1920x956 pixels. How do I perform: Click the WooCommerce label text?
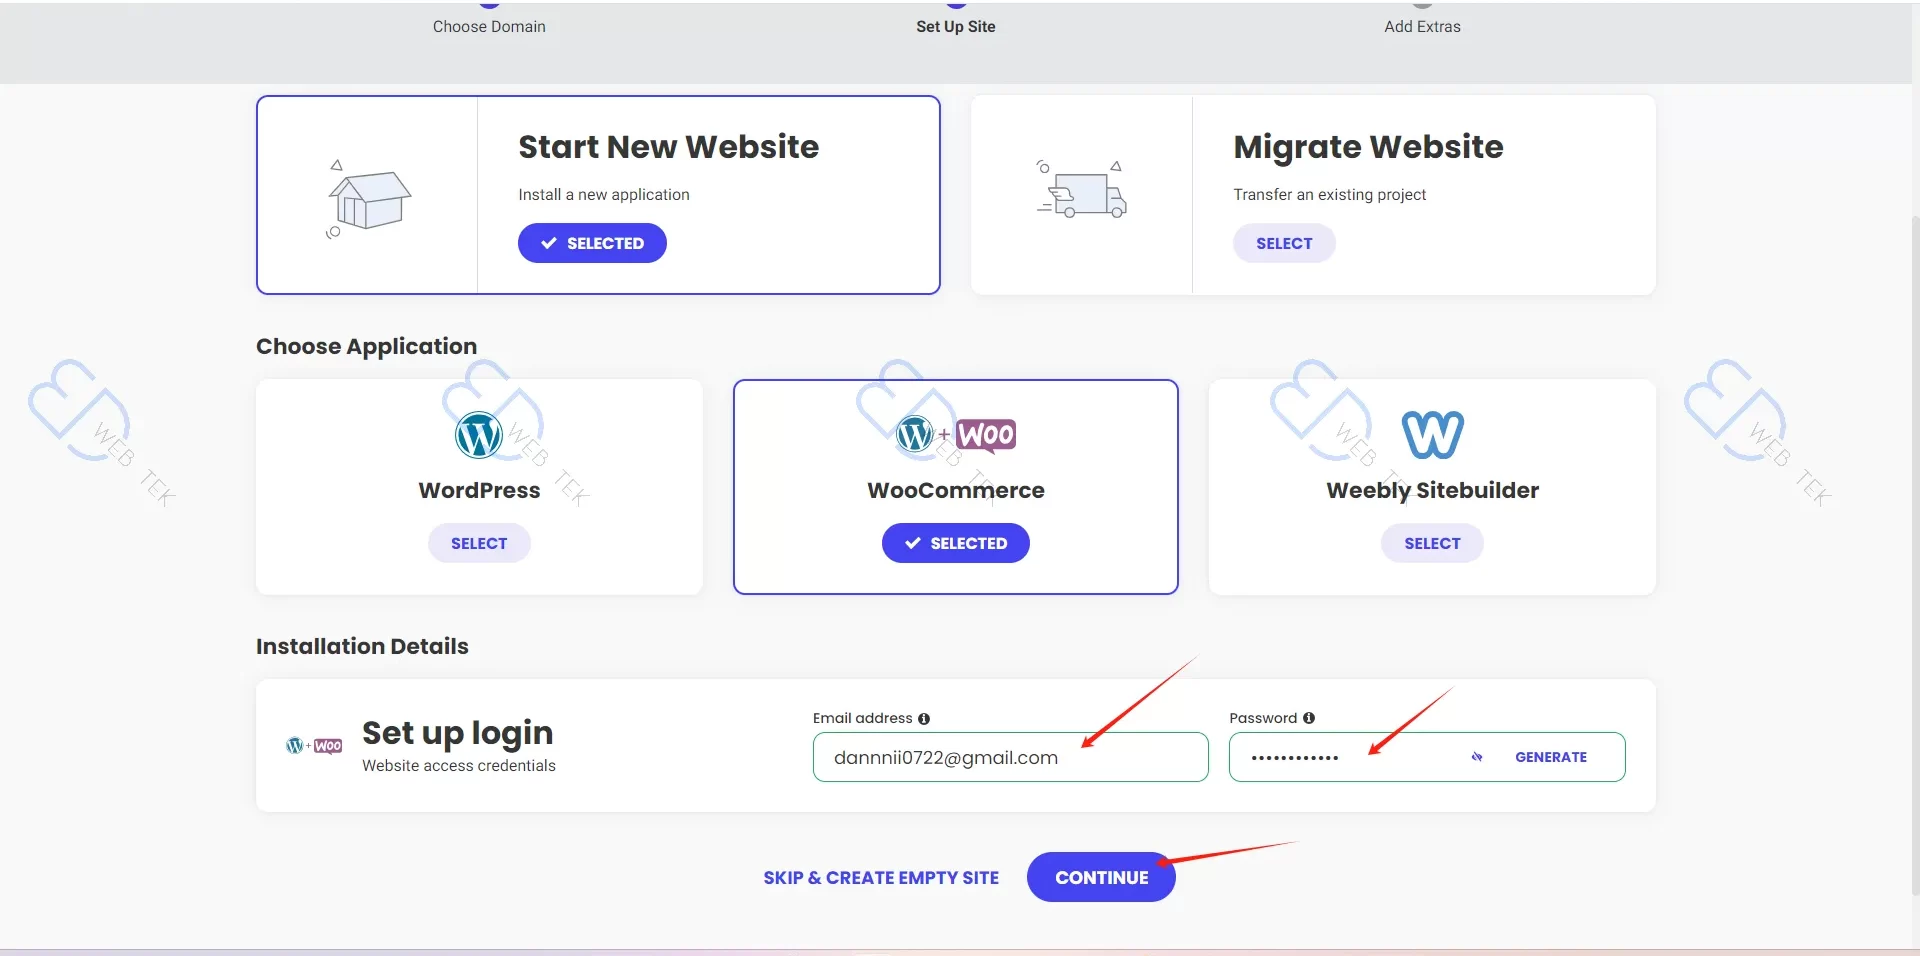(956, 490)
